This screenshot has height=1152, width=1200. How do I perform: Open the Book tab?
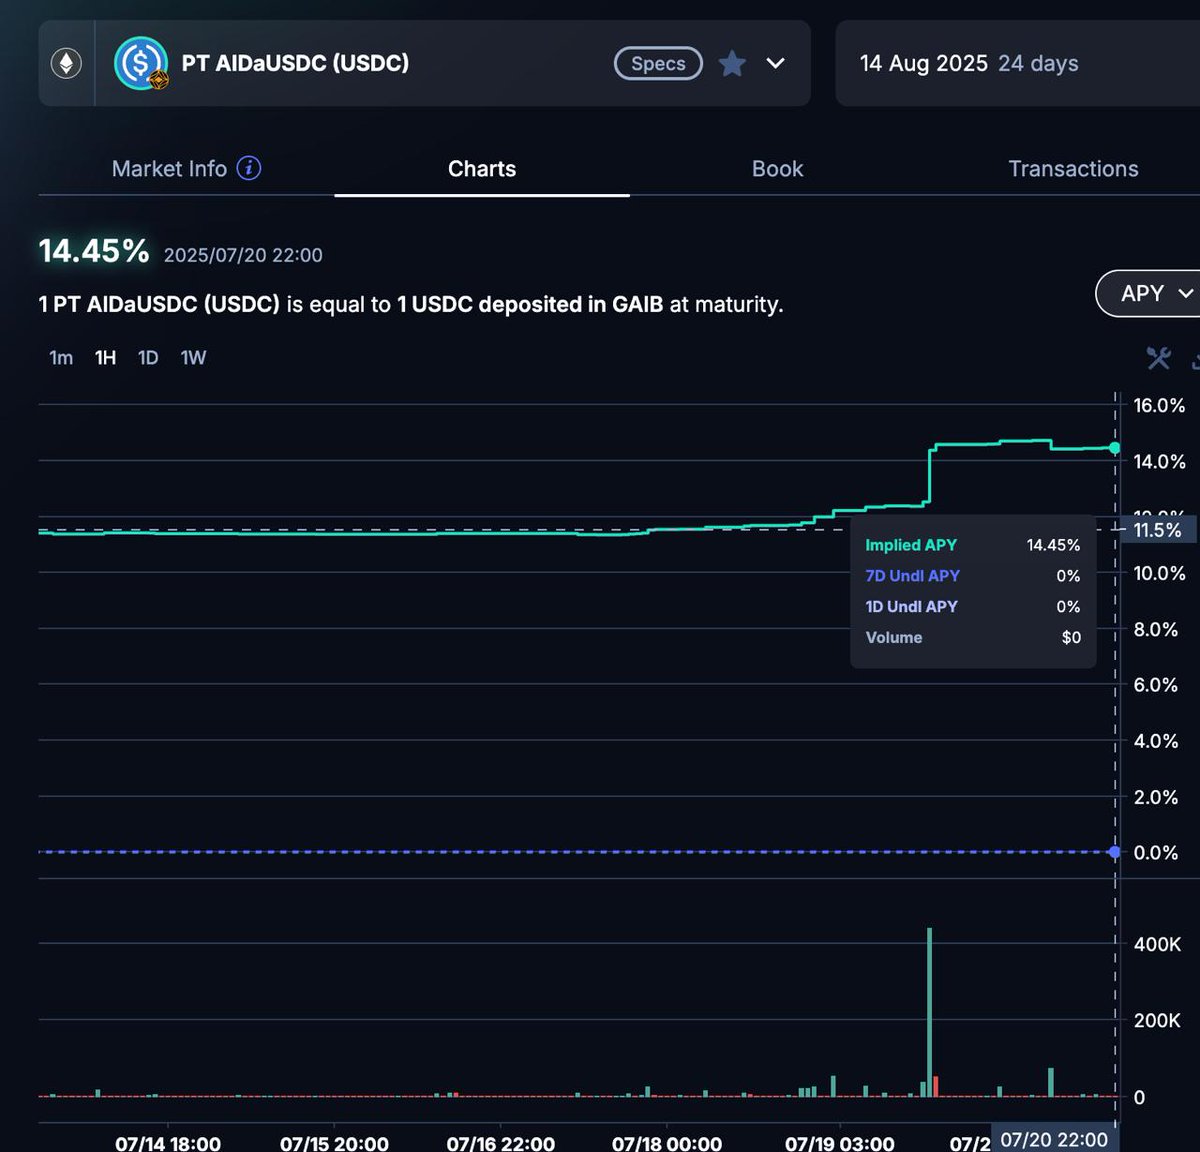(x=777, y=168)
